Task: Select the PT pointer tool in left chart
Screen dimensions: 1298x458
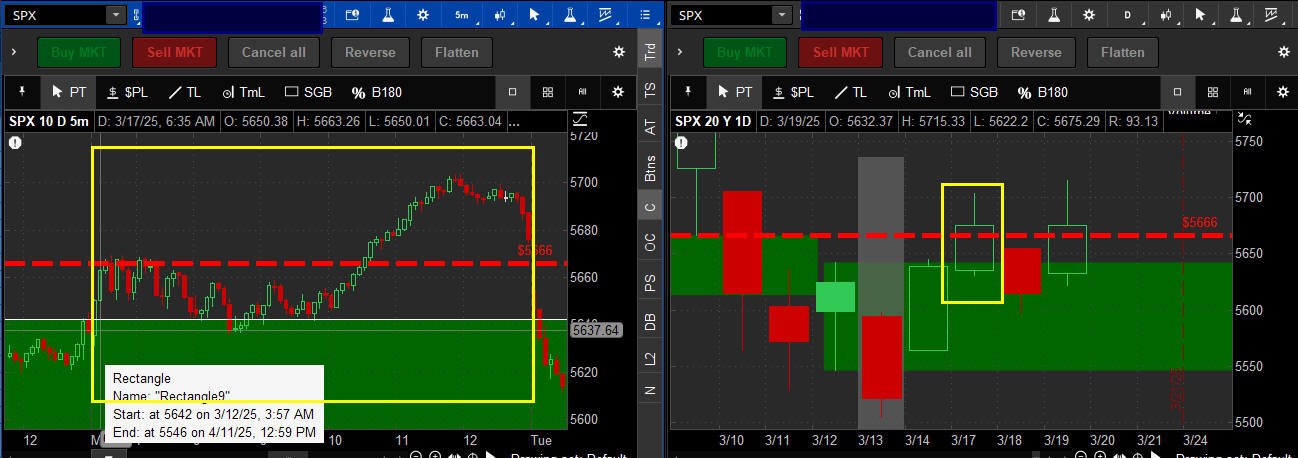Action: (x=67, y=92)
